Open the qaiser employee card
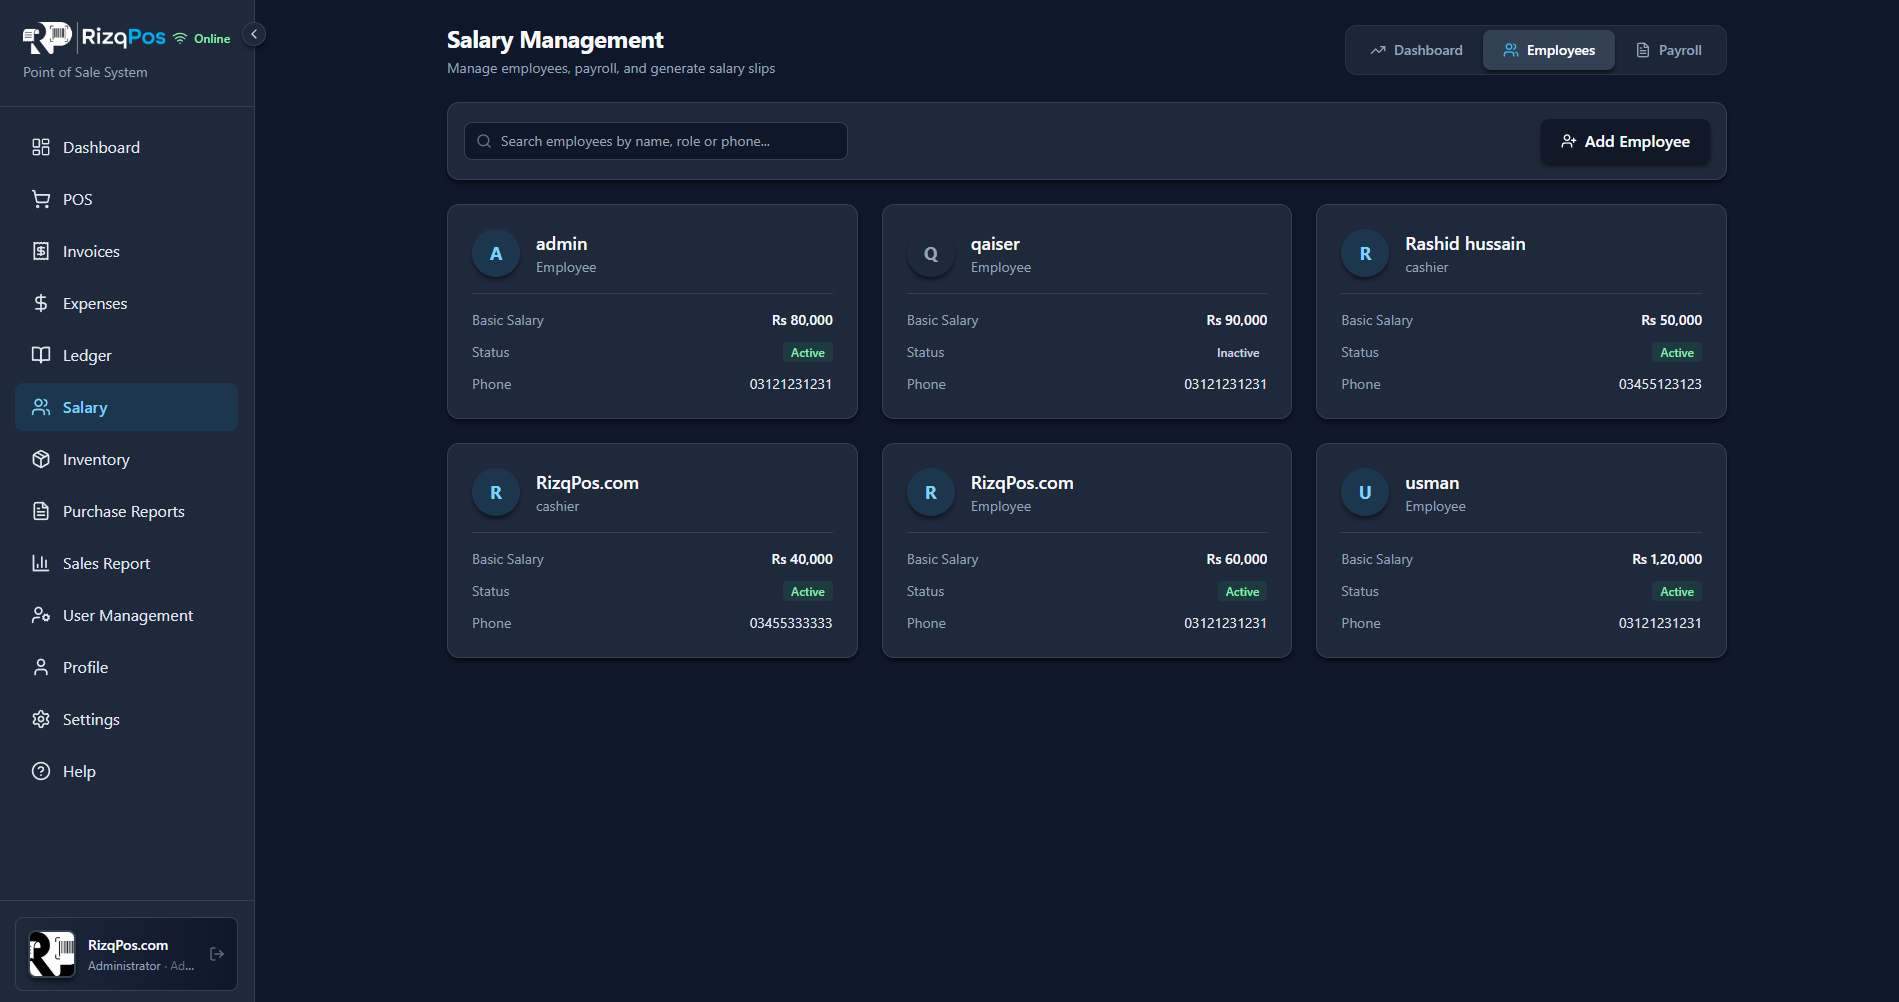Image resolution: width=1899 pixels, height=1002 pixels. coord(1087,311)
